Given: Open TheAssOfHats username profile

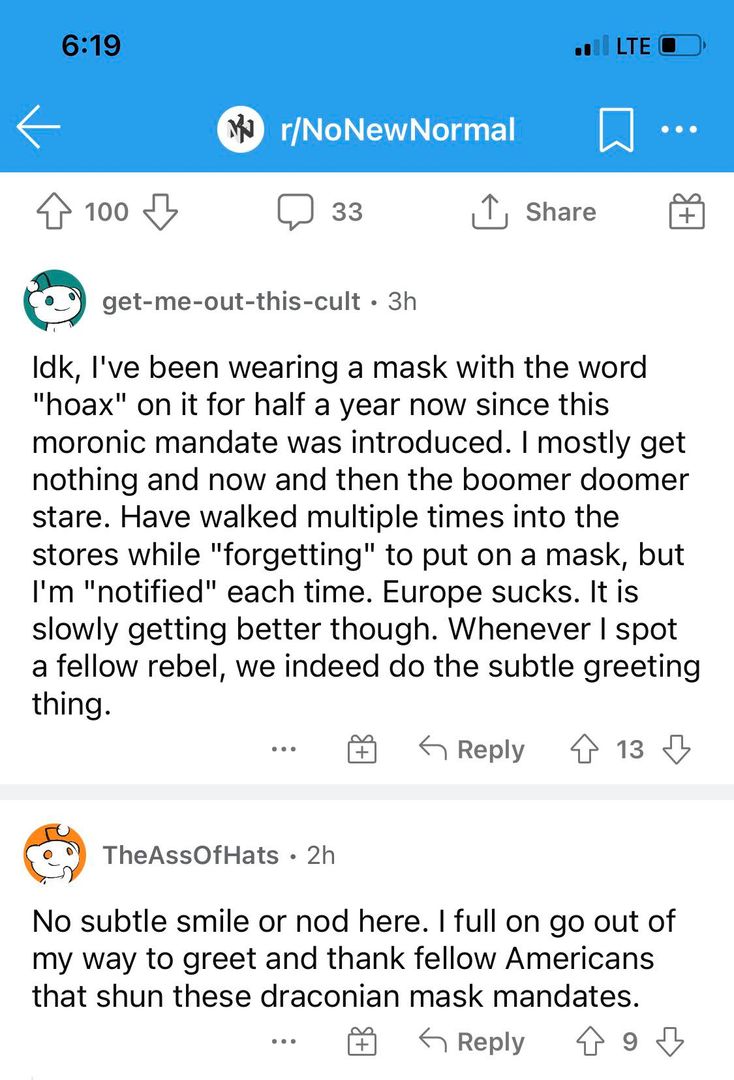Looking at the screenshot, I should (191, 855).
